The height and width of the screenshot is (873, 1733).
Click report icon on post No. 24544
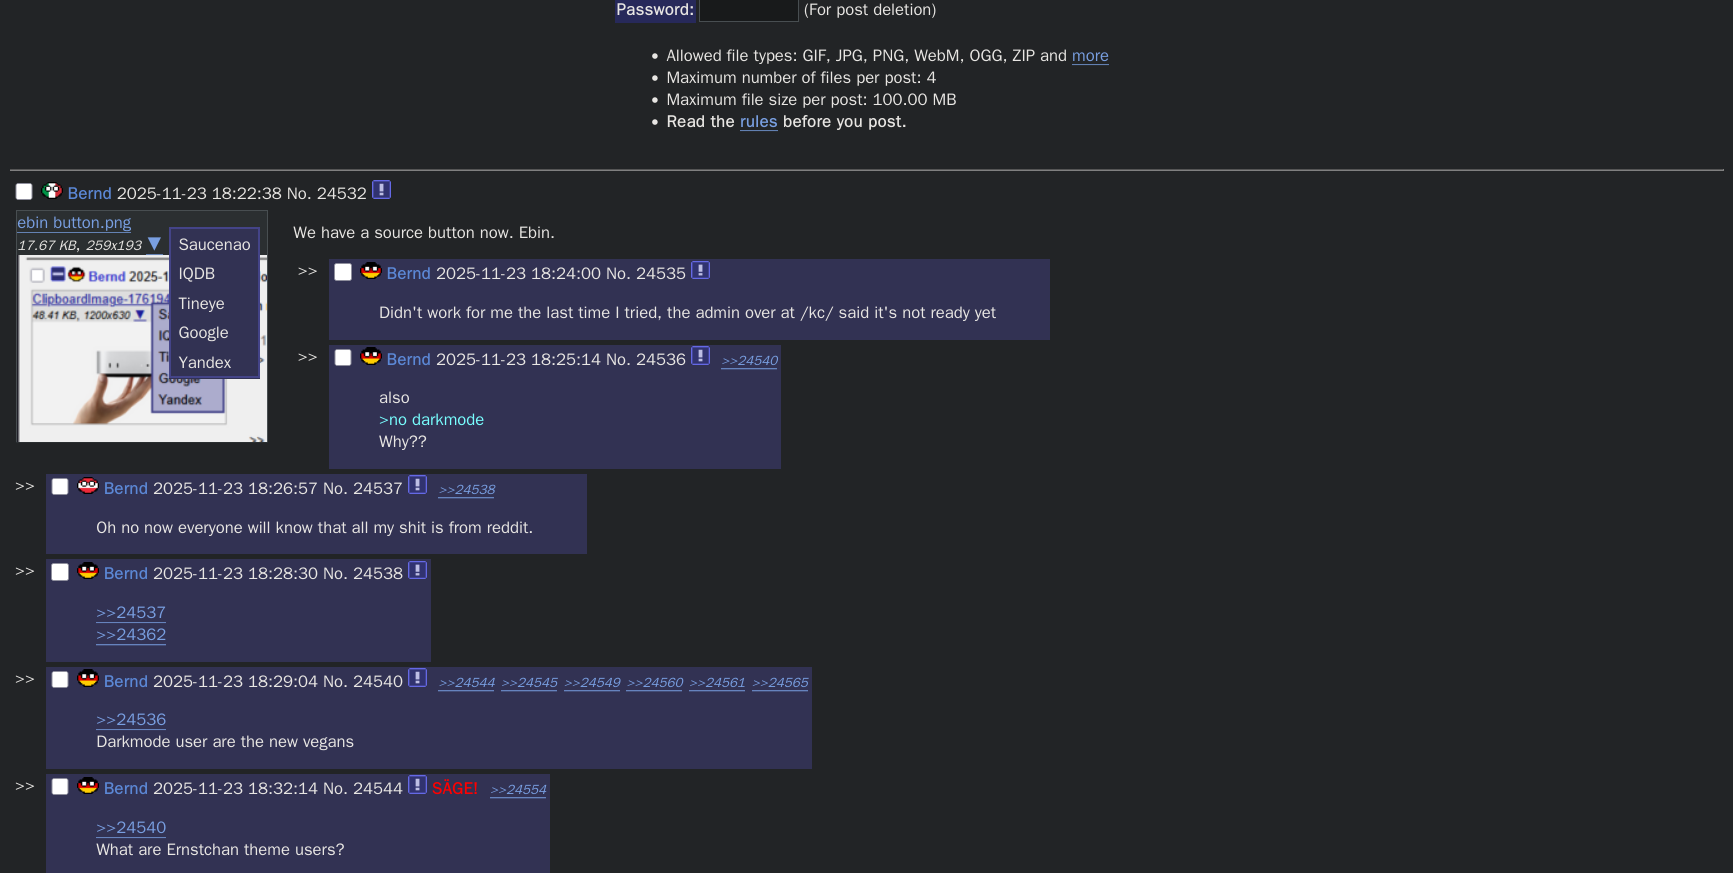click(x=417, y=785)
